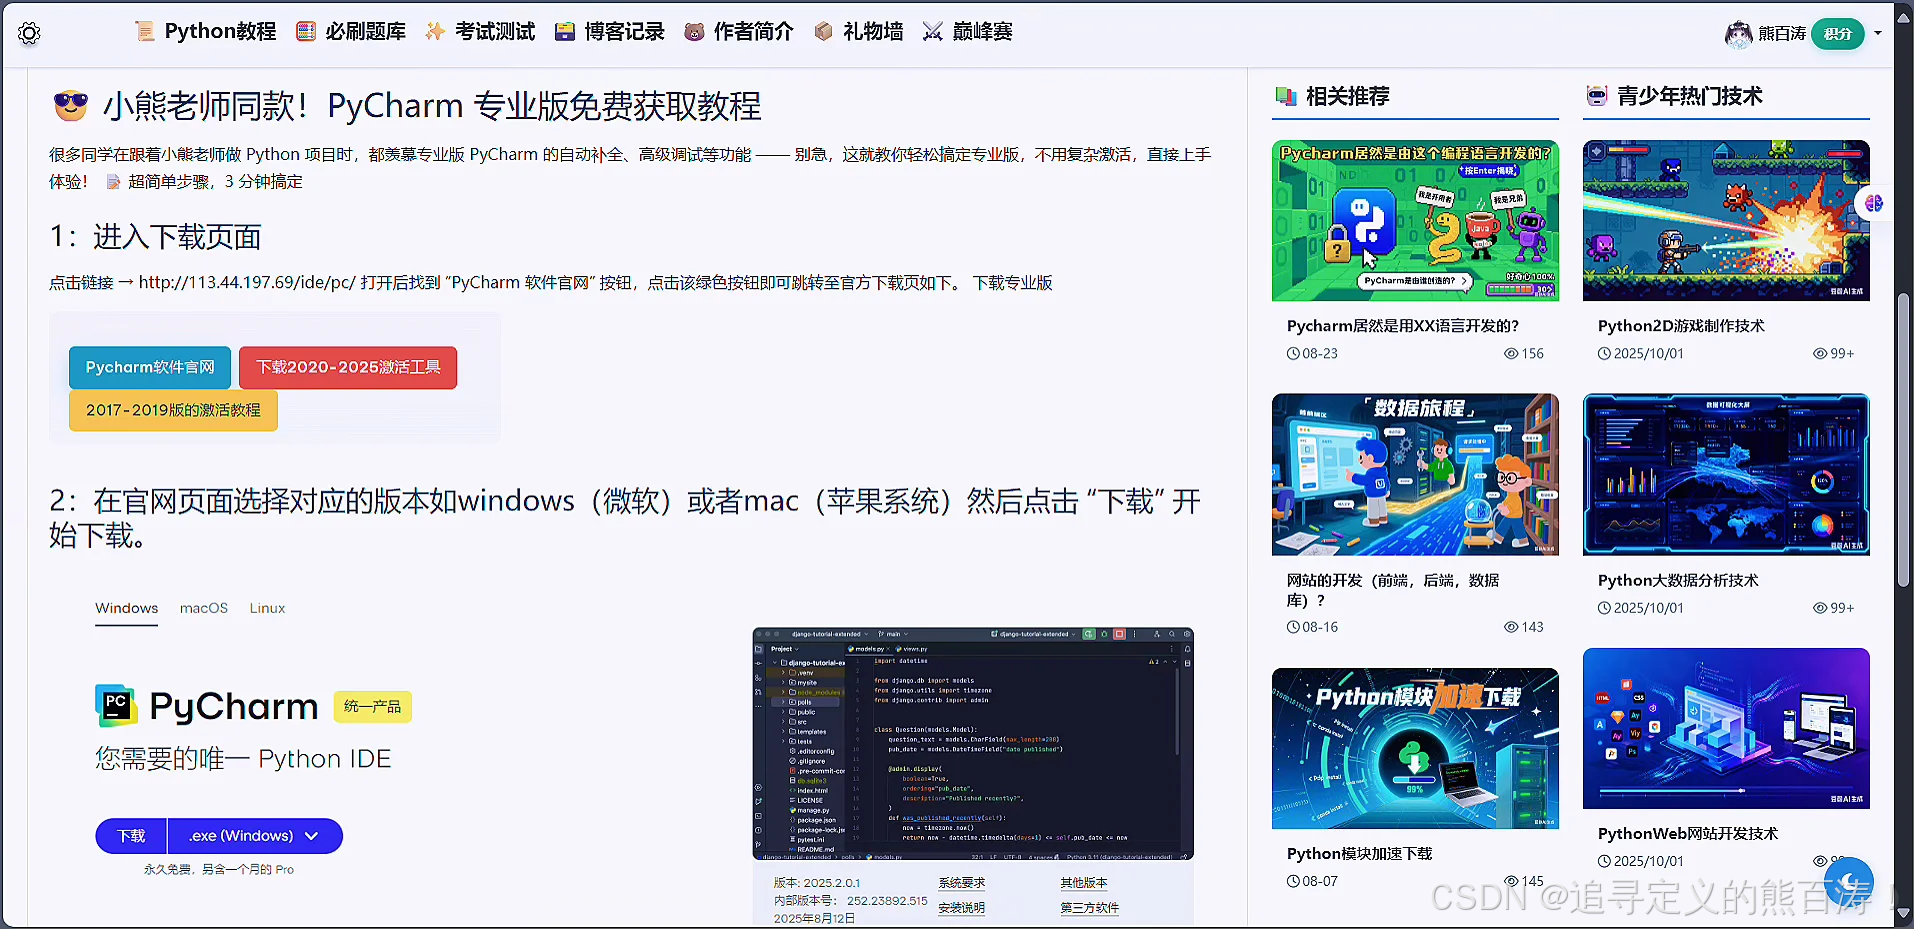Screen dimensions: 1914x929
Task: Click 2017-2019版的激活教程 button
Action: coord(173,410)
